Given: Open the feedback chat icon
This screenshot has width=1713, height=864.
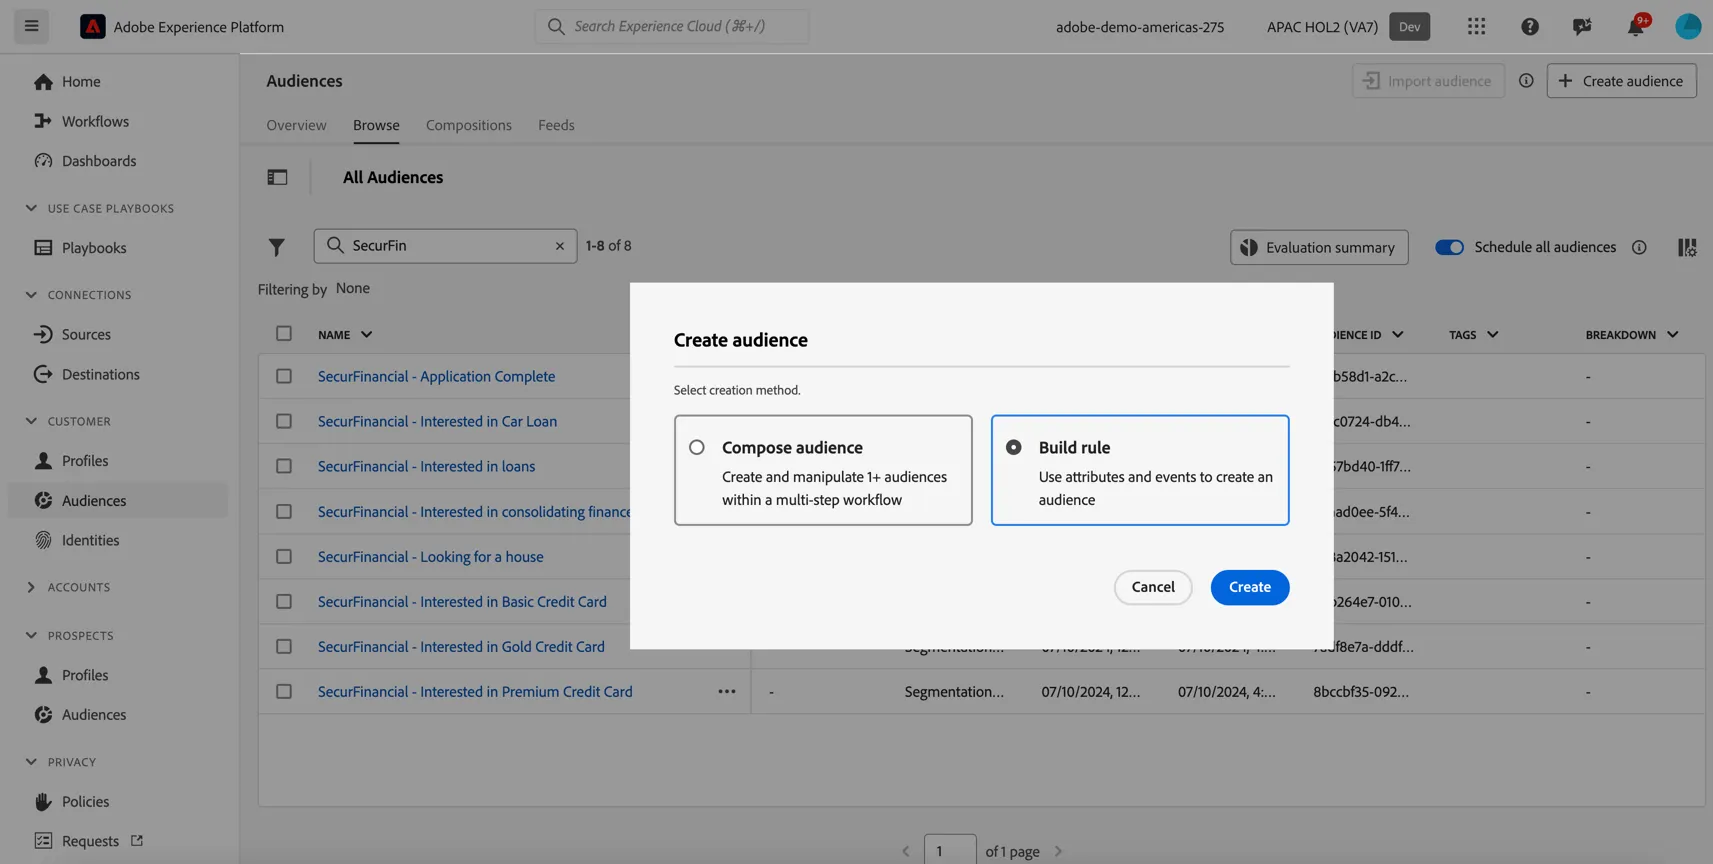Looking at the screenshot, I should tap(1582, 27).
